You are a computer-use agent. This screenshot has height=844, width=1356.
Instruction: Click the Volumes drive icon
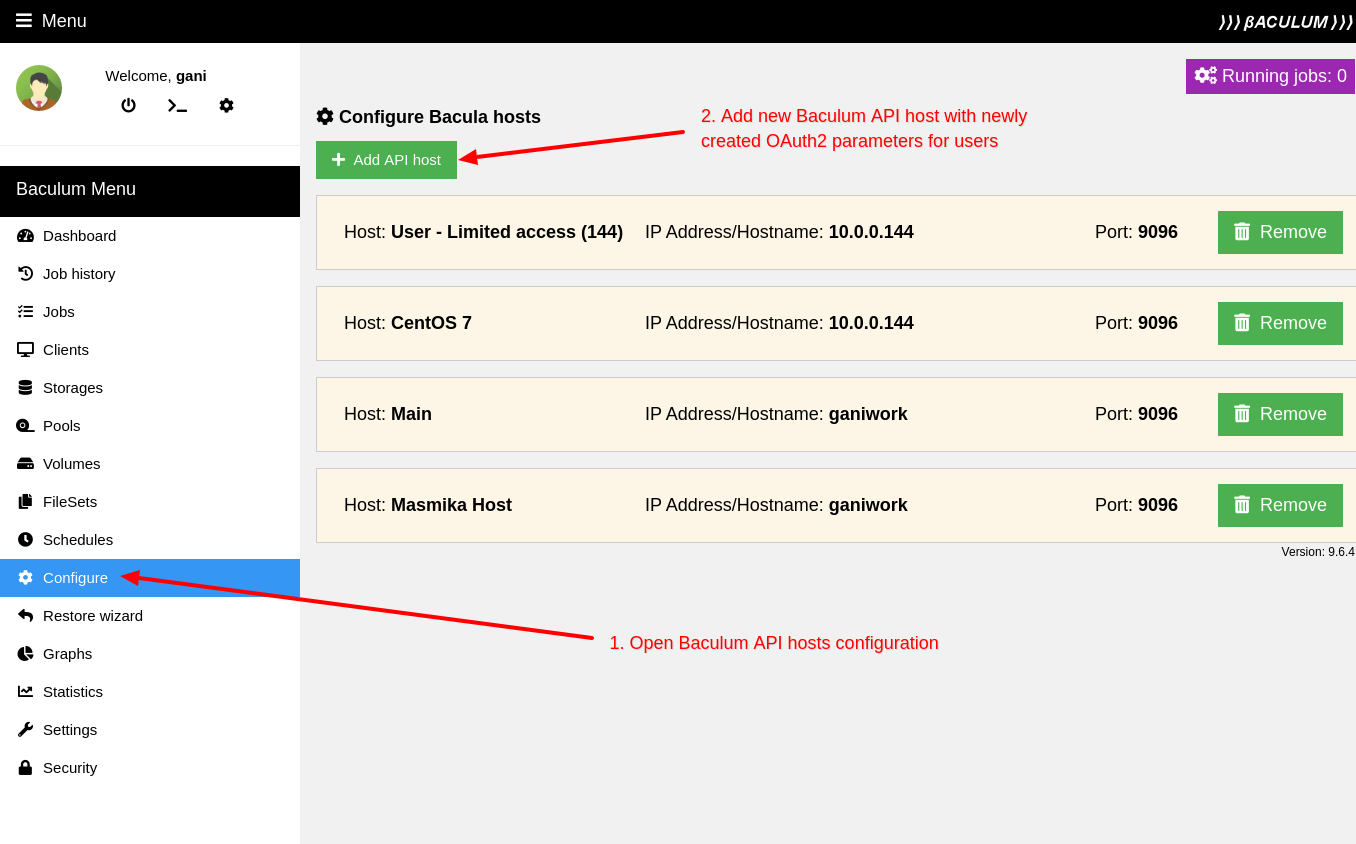(x=25, y=464)
